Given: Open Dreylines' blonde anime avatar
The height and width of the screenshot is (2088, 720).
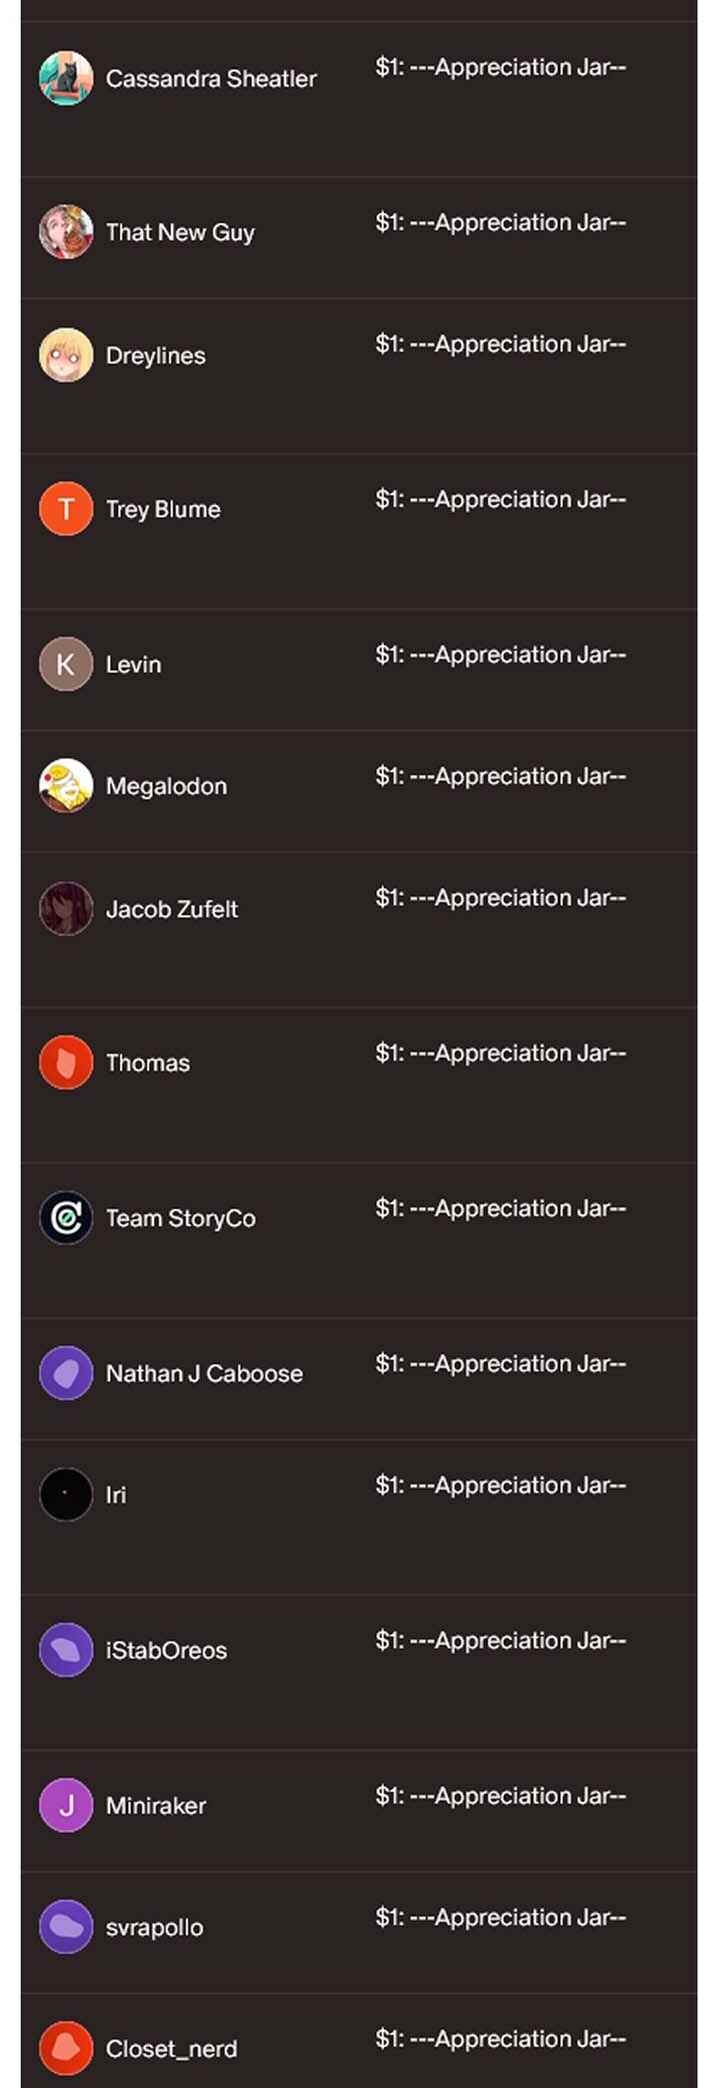Looking at the screenshot, I should (x=66, y=355).
